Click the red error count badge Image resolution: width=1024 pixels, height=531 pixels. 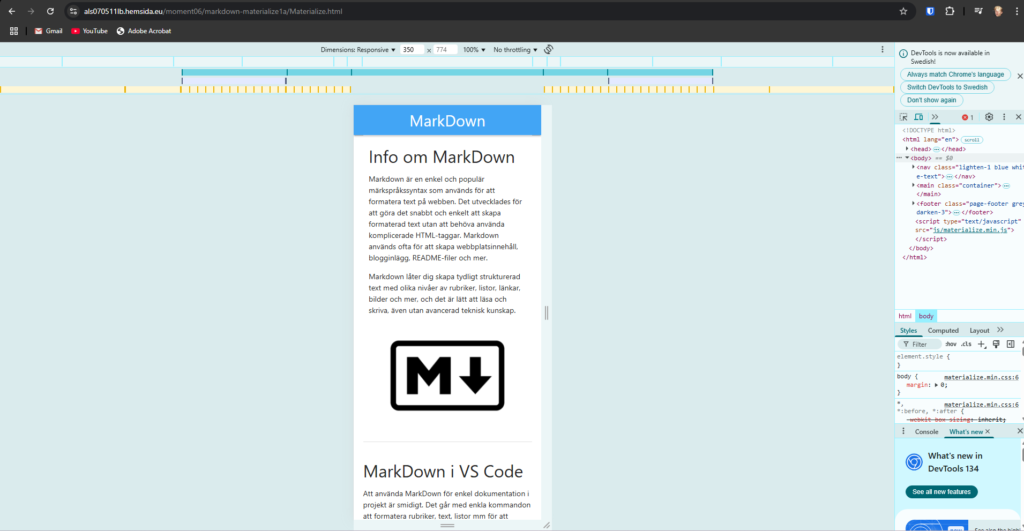point(967,118)
